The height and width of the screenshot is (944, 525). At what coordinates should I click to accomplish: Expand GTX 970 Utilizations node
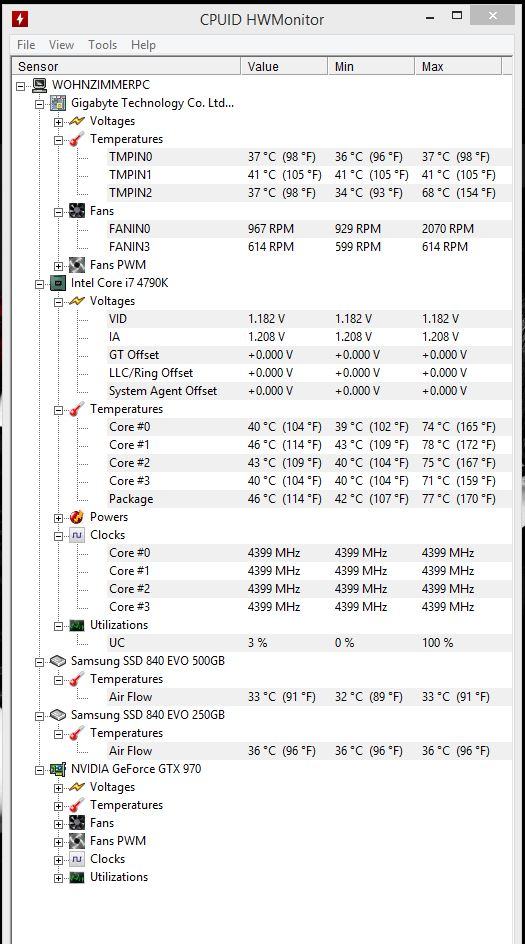[x=58, y=878]
